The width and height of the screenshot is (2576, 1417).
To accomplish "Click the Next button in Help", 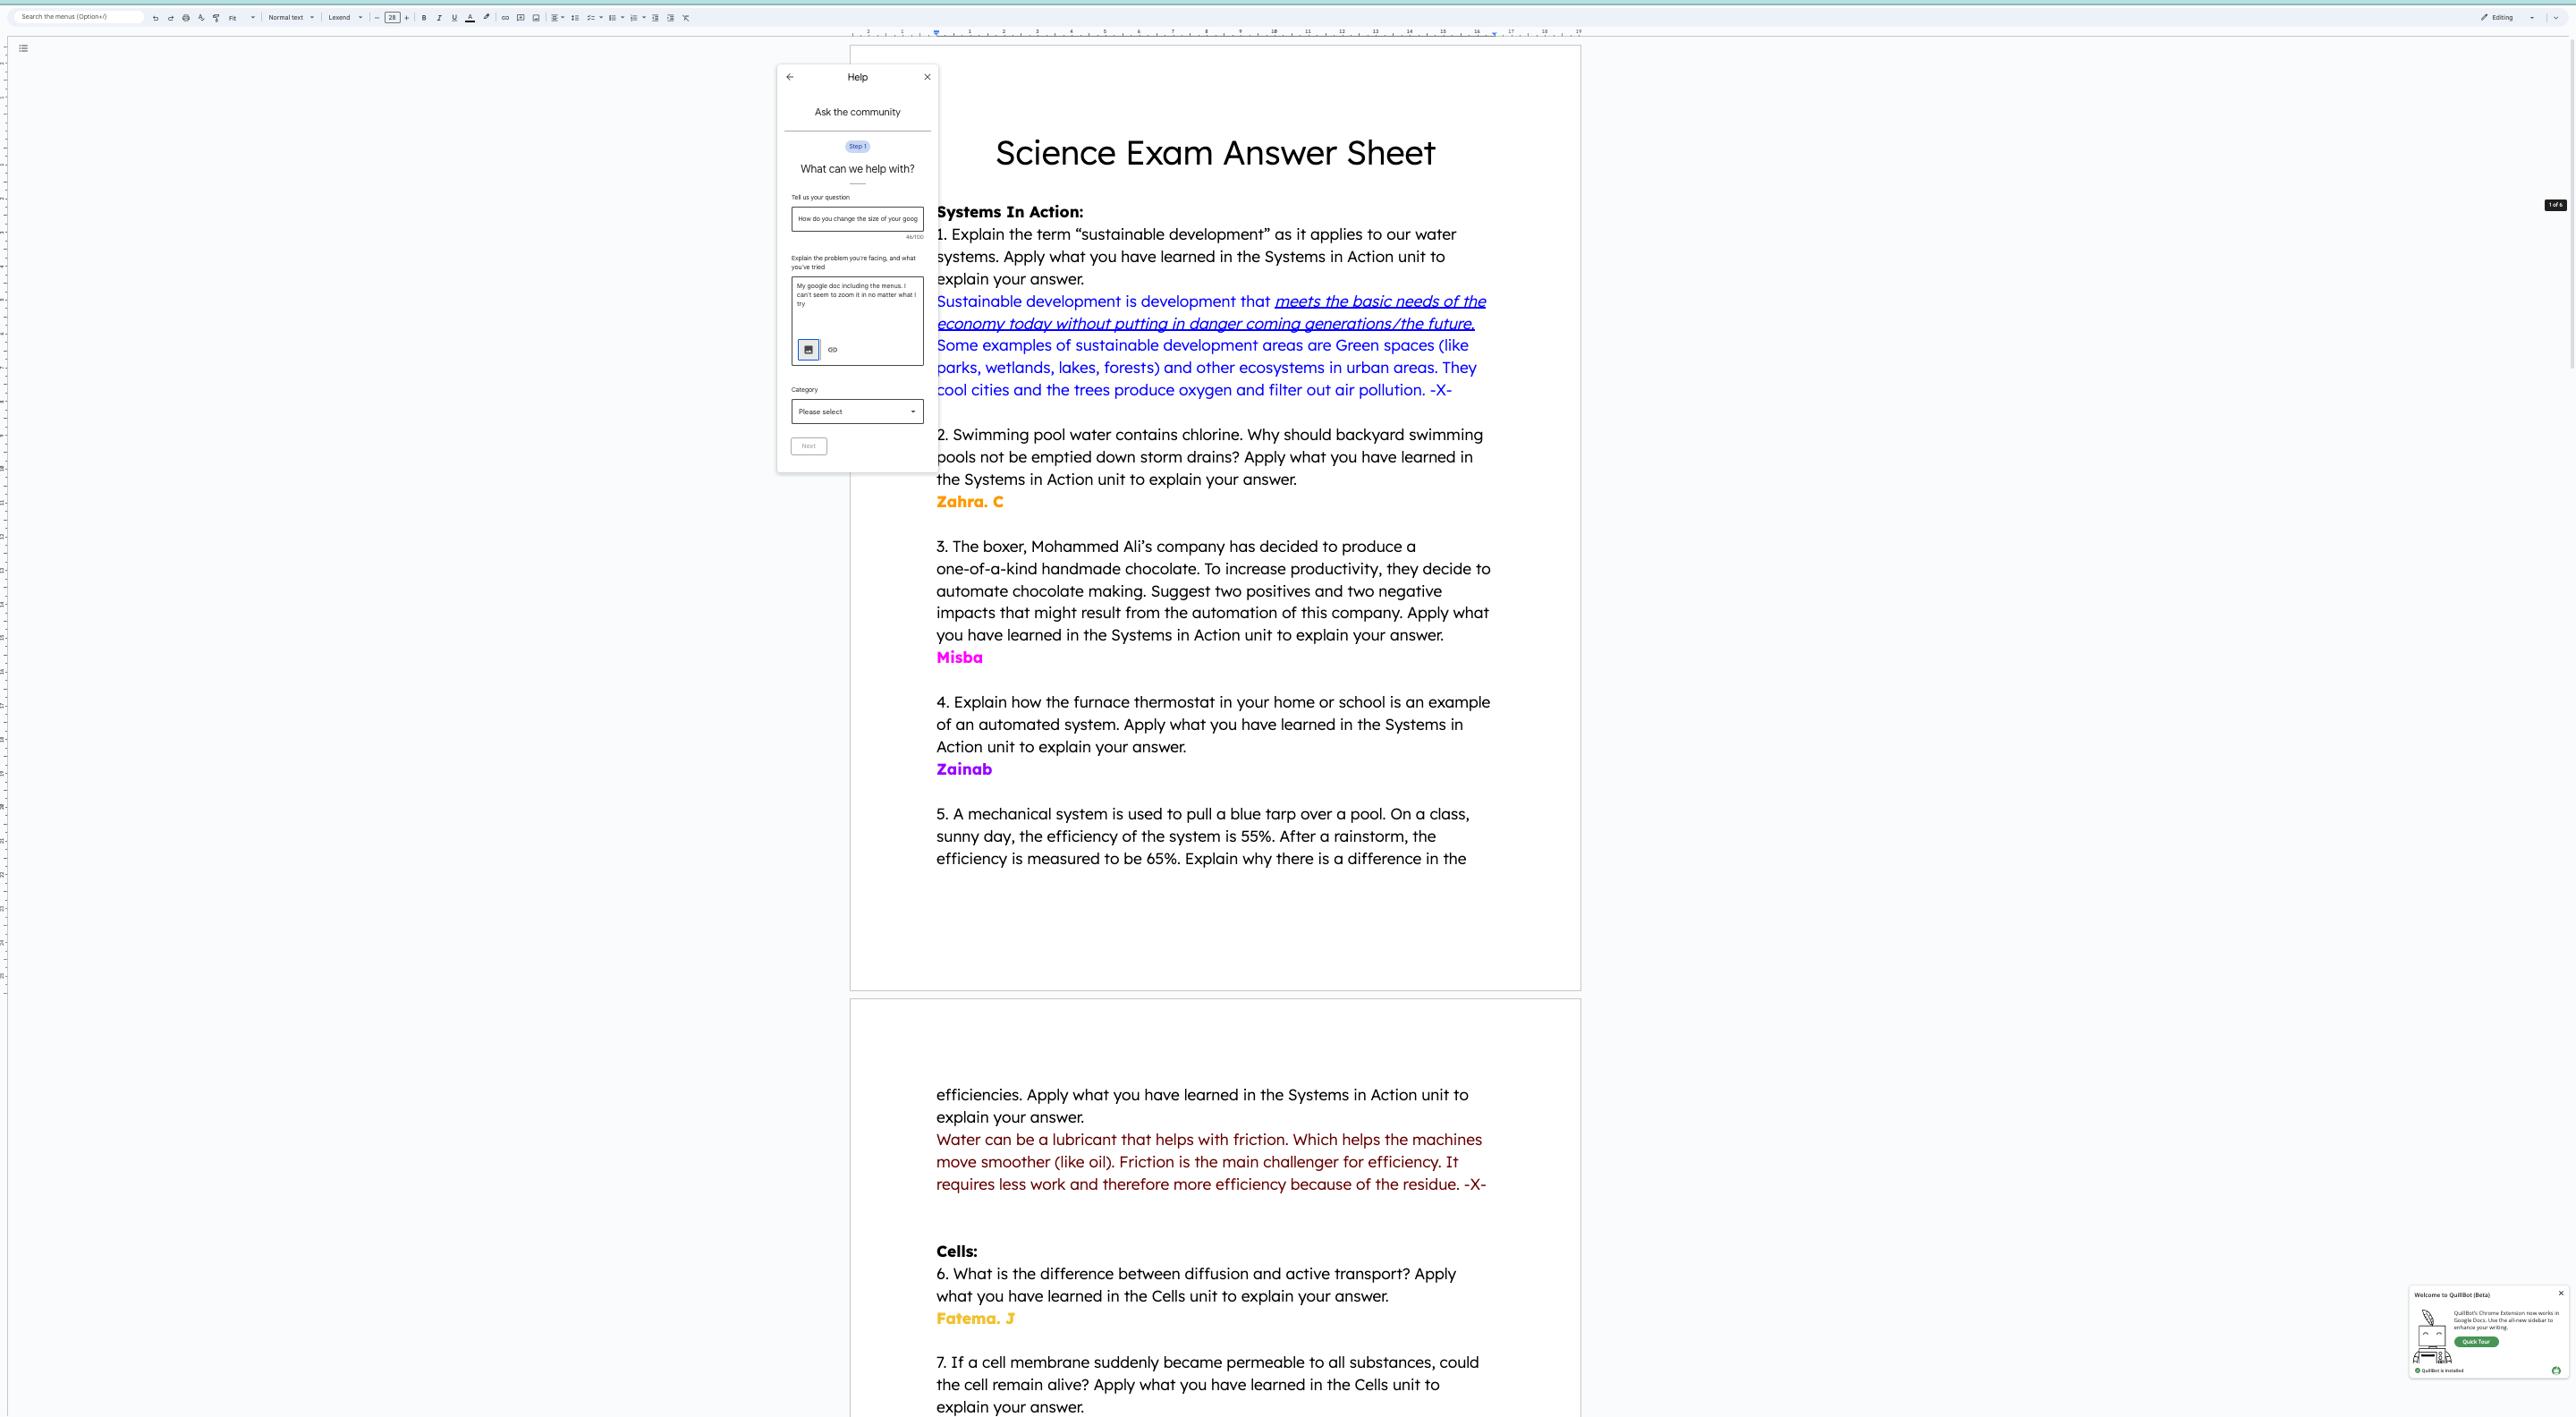I will [x=808, y=446].
